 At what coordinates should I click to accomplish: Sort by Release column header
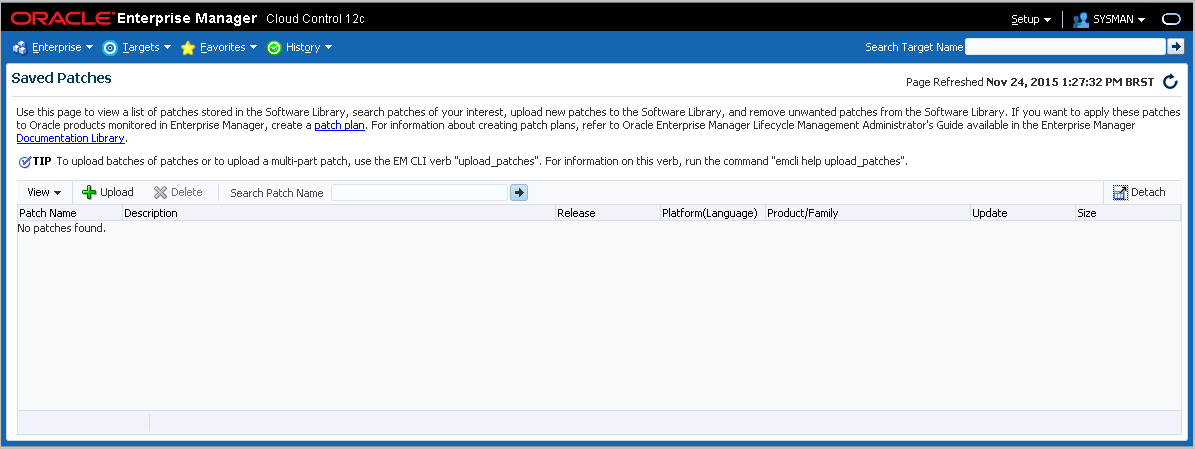pyautogui.click(x=607, y=213)
